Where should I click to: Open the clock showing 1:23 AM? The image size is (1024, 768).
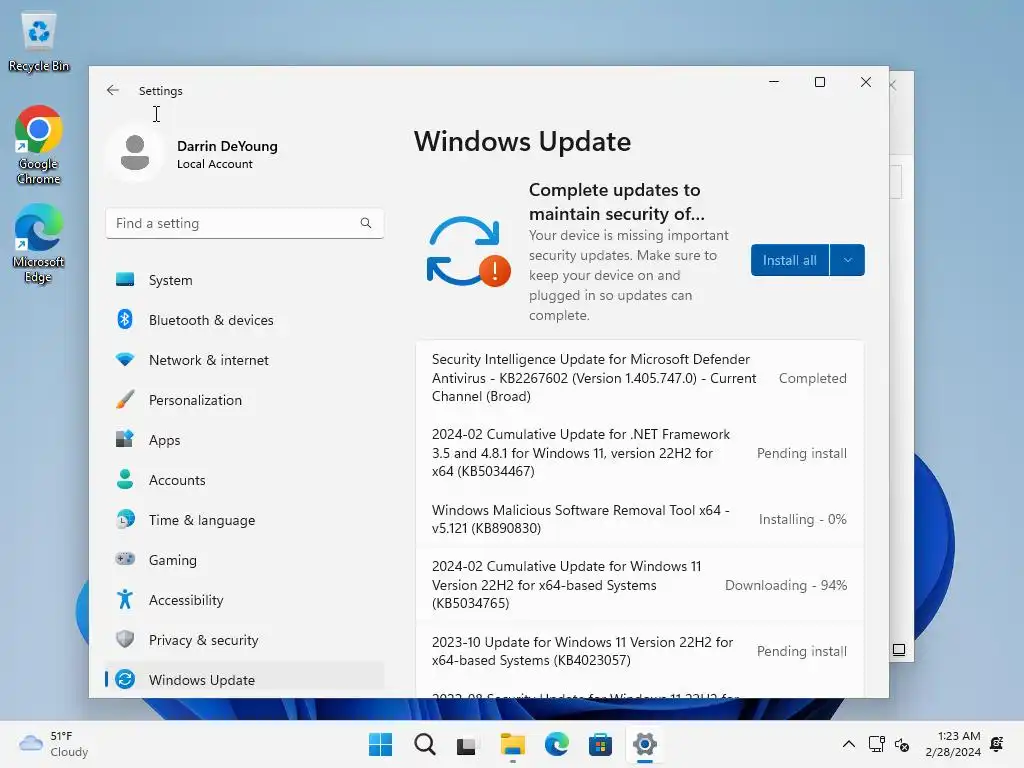tap(953, 744)
